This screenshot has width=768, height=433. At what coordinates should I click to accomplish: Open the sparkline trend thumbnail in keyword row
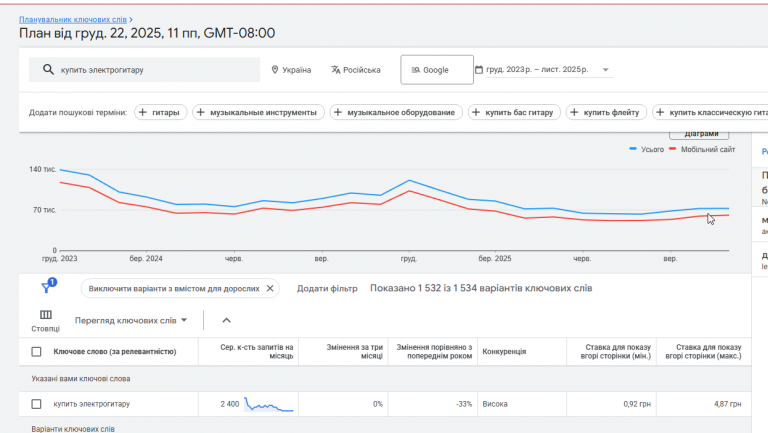coord(269,404)
